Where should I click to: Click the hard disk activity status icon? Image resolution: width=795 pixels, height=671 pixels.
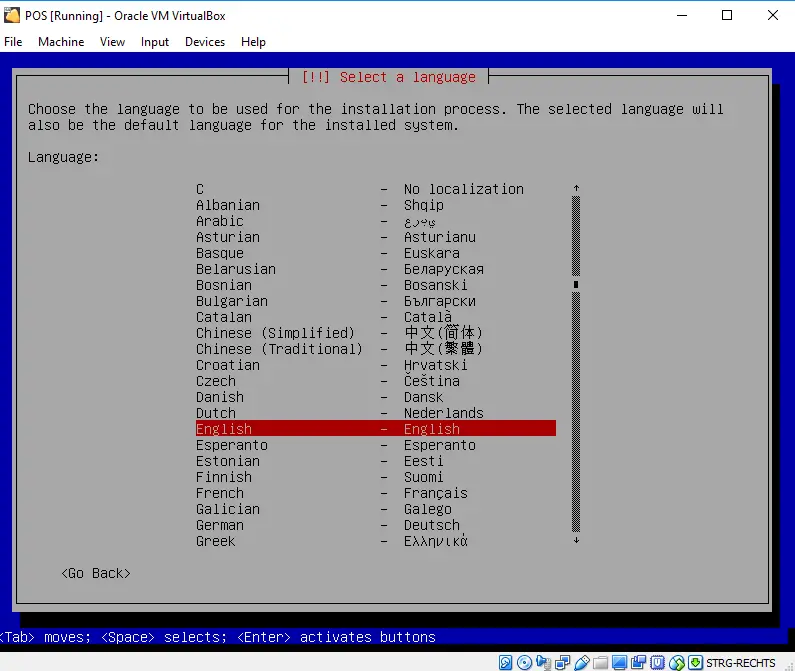click(x=505, y=662)
